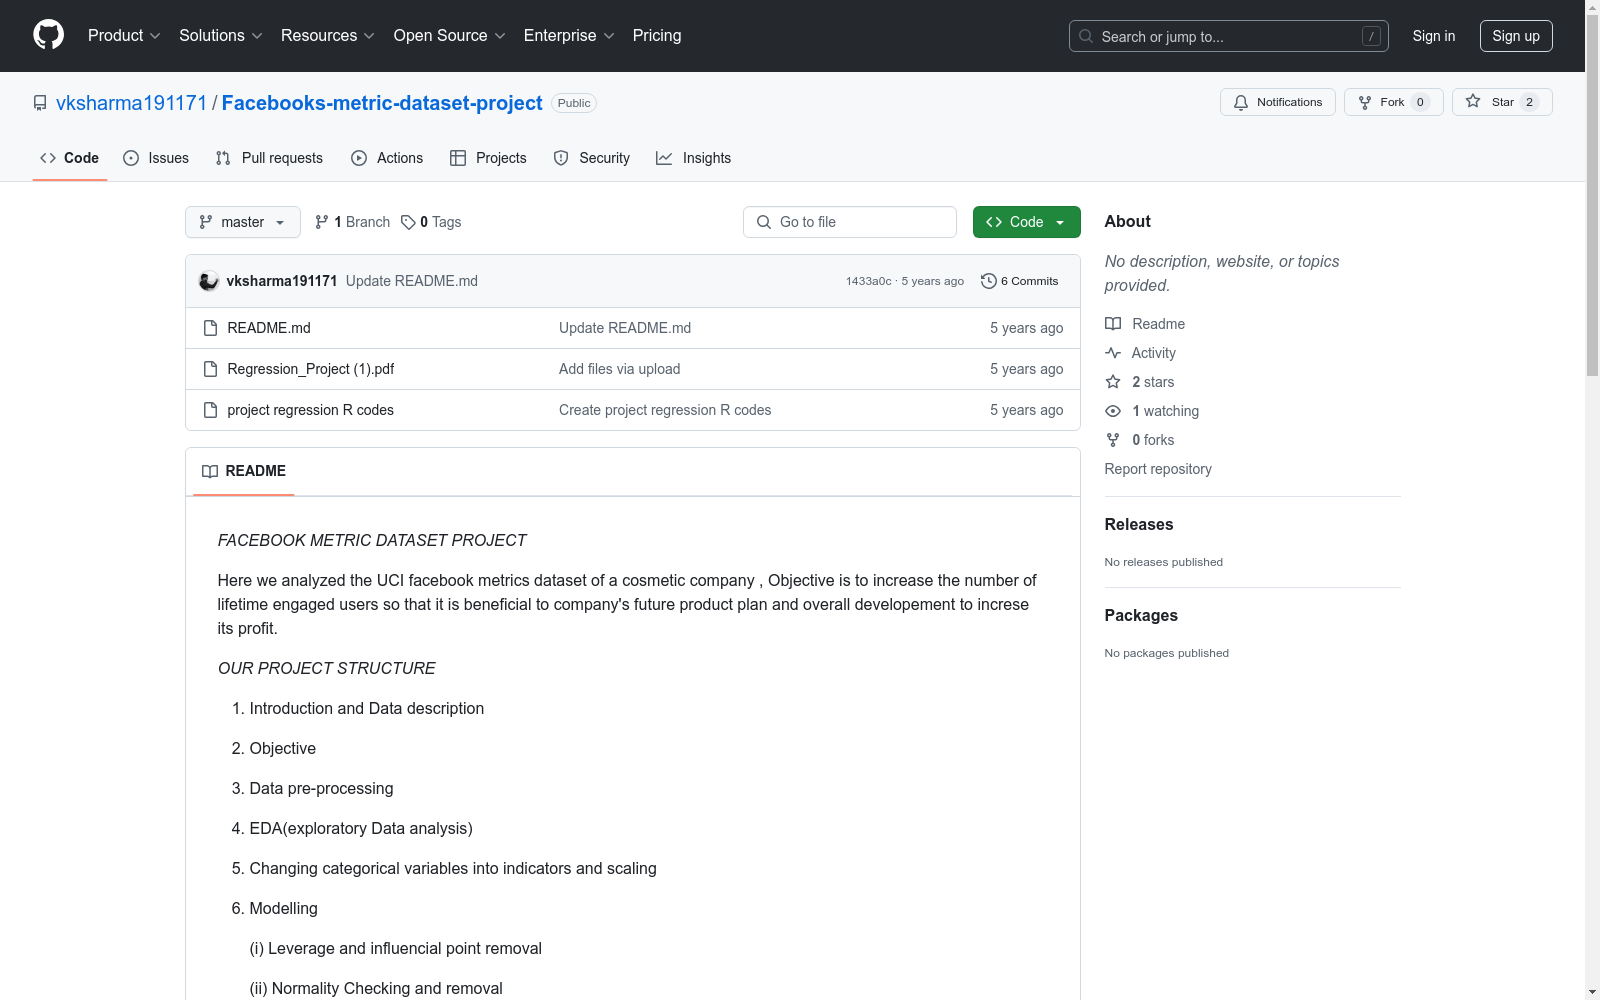This screenshot has width=1600, height=1000.
Task: Click the GitHub logo home icon
Action: pos(48,35)
